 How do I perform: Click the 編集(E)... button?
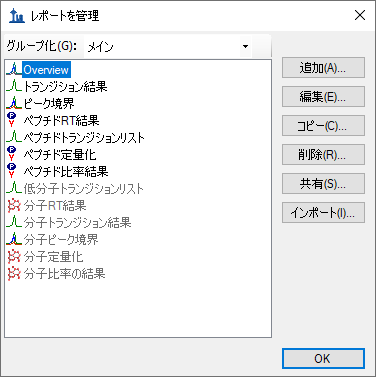pos(323,97)
